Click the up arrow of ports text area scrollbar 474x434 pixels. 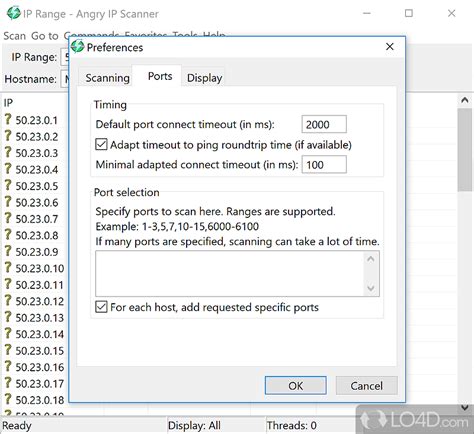[371, 259]
